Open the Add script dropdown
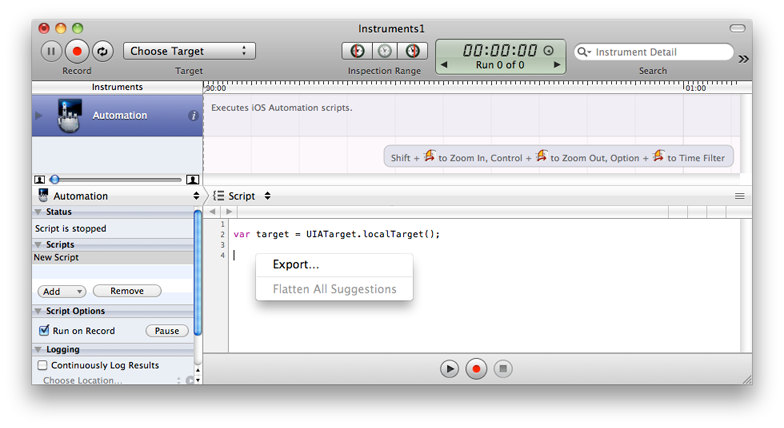This screenshot has height=428, width=784. pos(62,291)
